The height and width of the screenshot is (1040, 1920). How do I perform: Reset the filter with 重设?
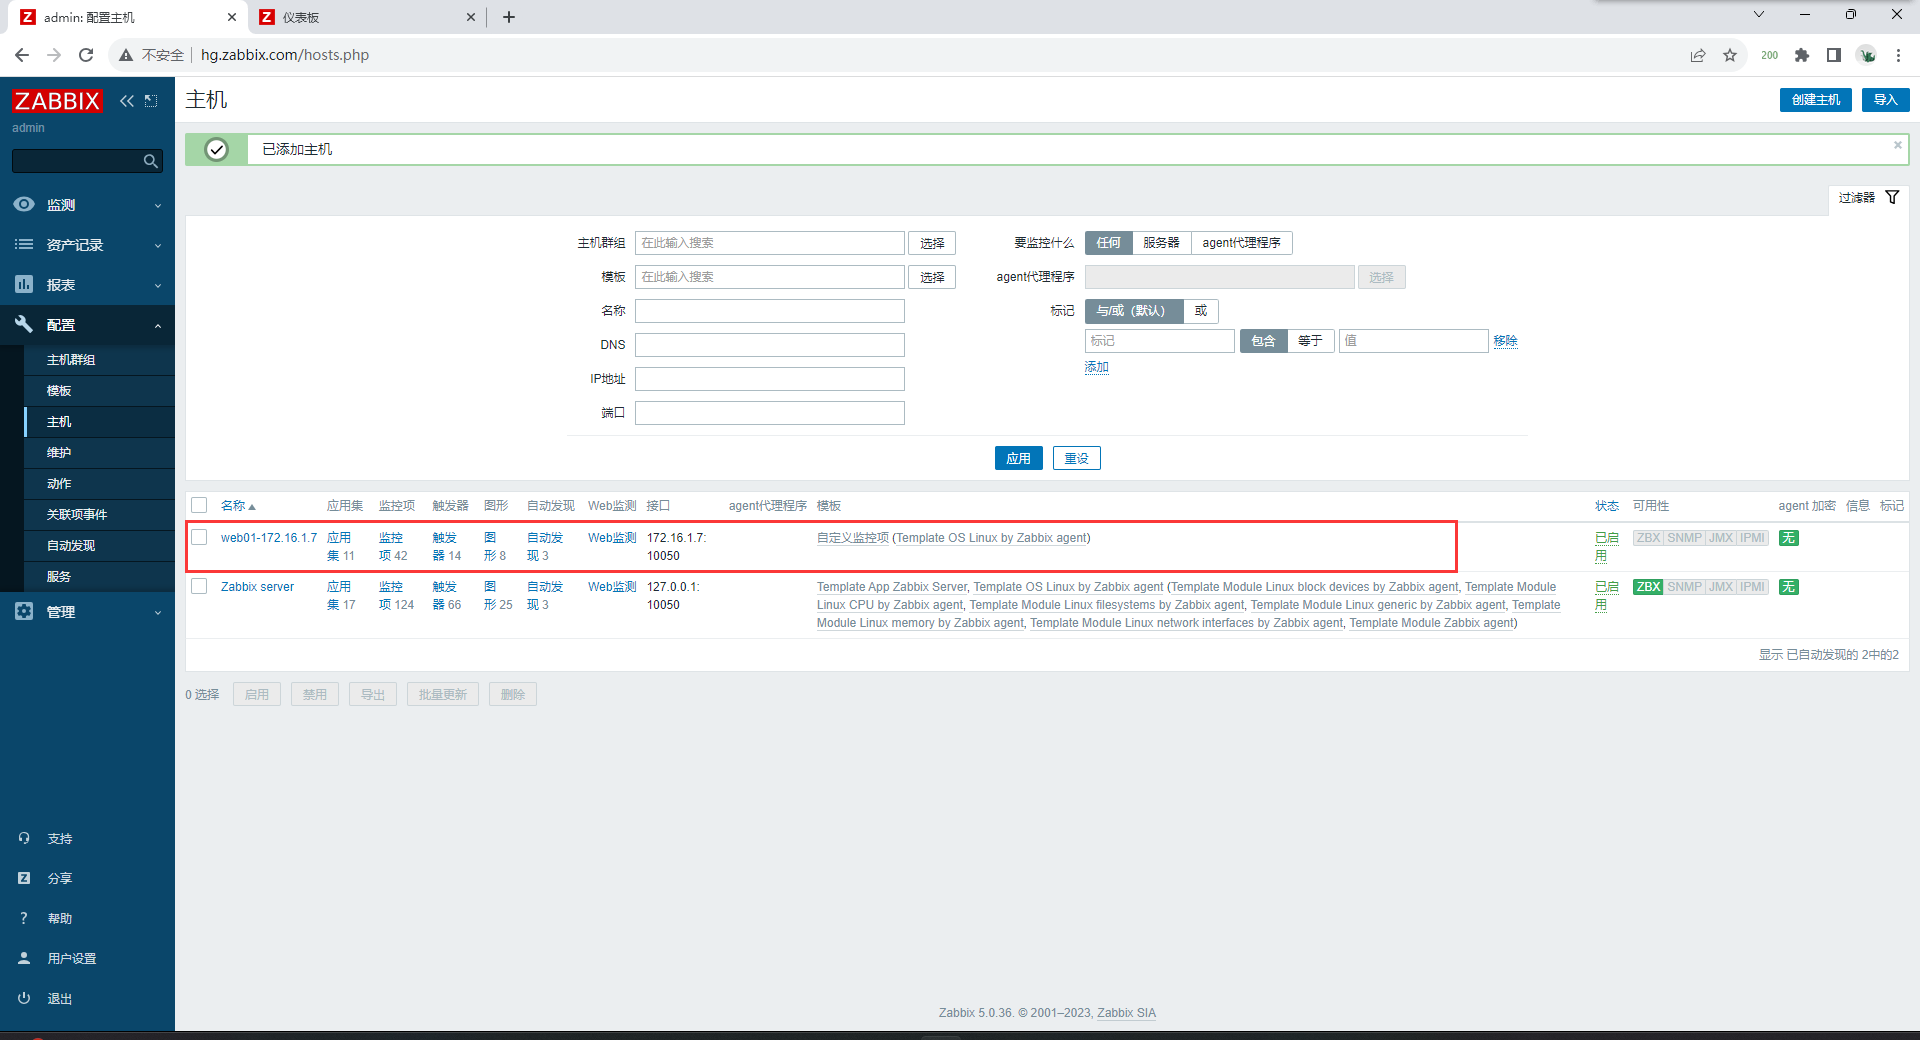tap(1076, 458)
